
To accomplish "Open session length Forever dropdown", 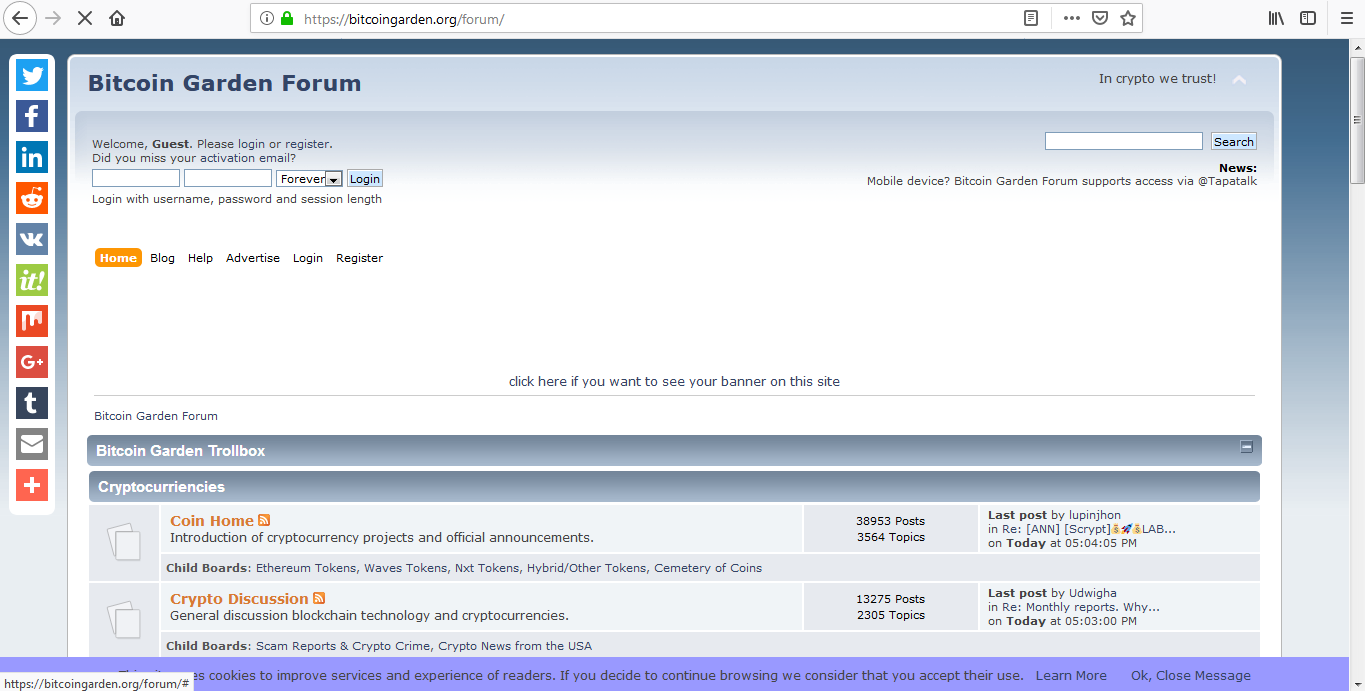I will 310,179.
